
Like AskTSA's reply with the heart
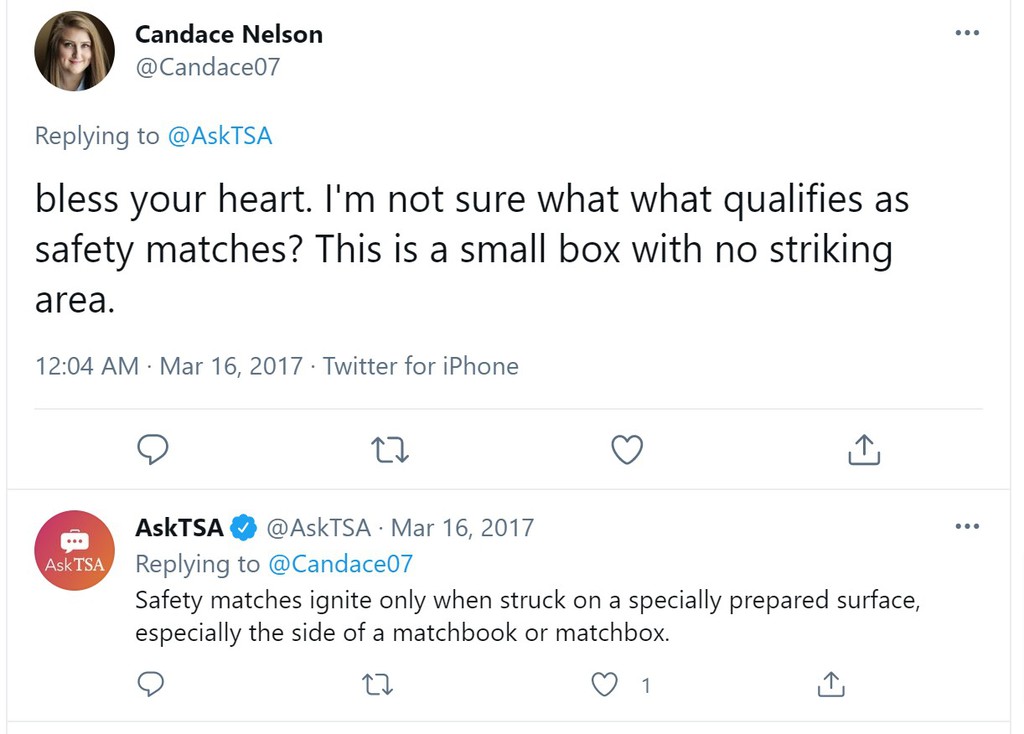604,684
